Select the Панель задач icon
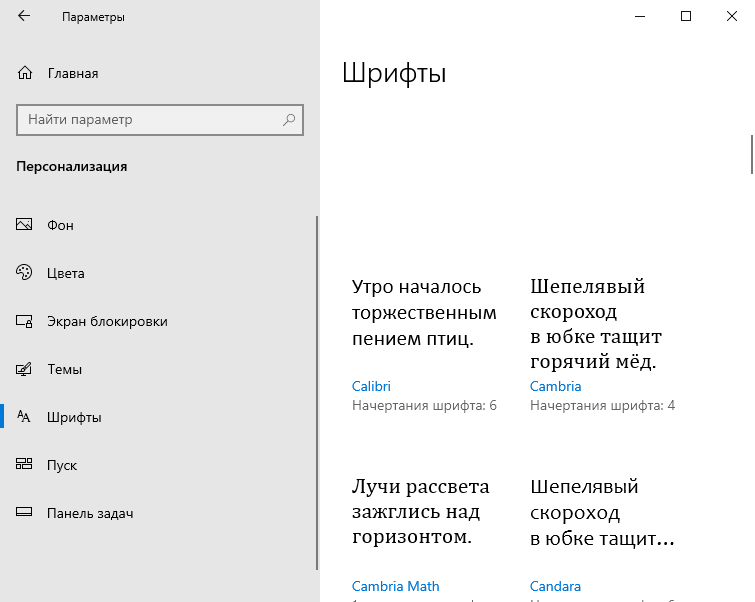The width and height of the screenshot is (755, 602). [x=24, y=512]
